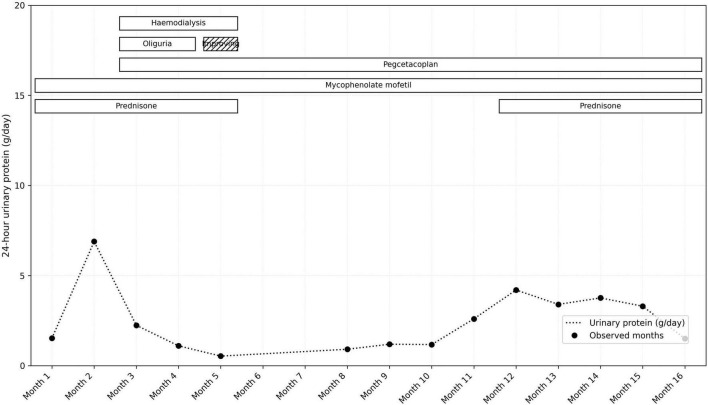The width and height of the screenshot is (708, 405).
Task: Click the 'Observed months' legend entry
Action: (x=615, y=335)
